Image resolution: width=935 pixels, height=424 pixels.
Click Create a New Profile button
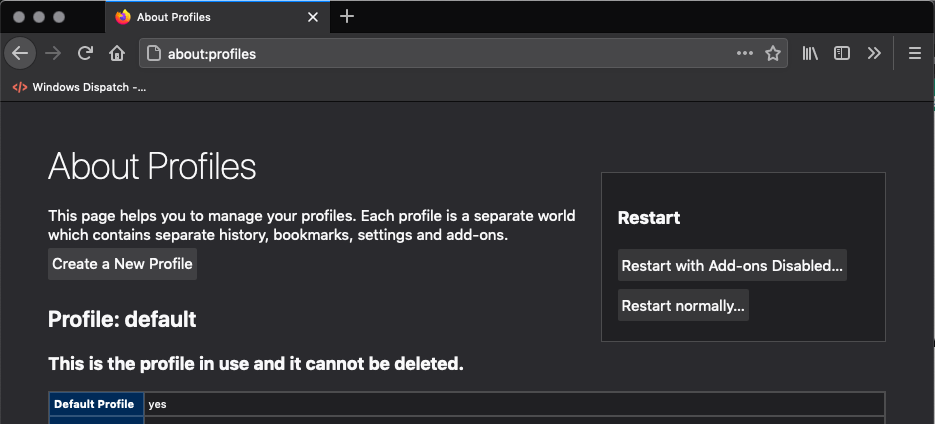[x=122, y=264]
